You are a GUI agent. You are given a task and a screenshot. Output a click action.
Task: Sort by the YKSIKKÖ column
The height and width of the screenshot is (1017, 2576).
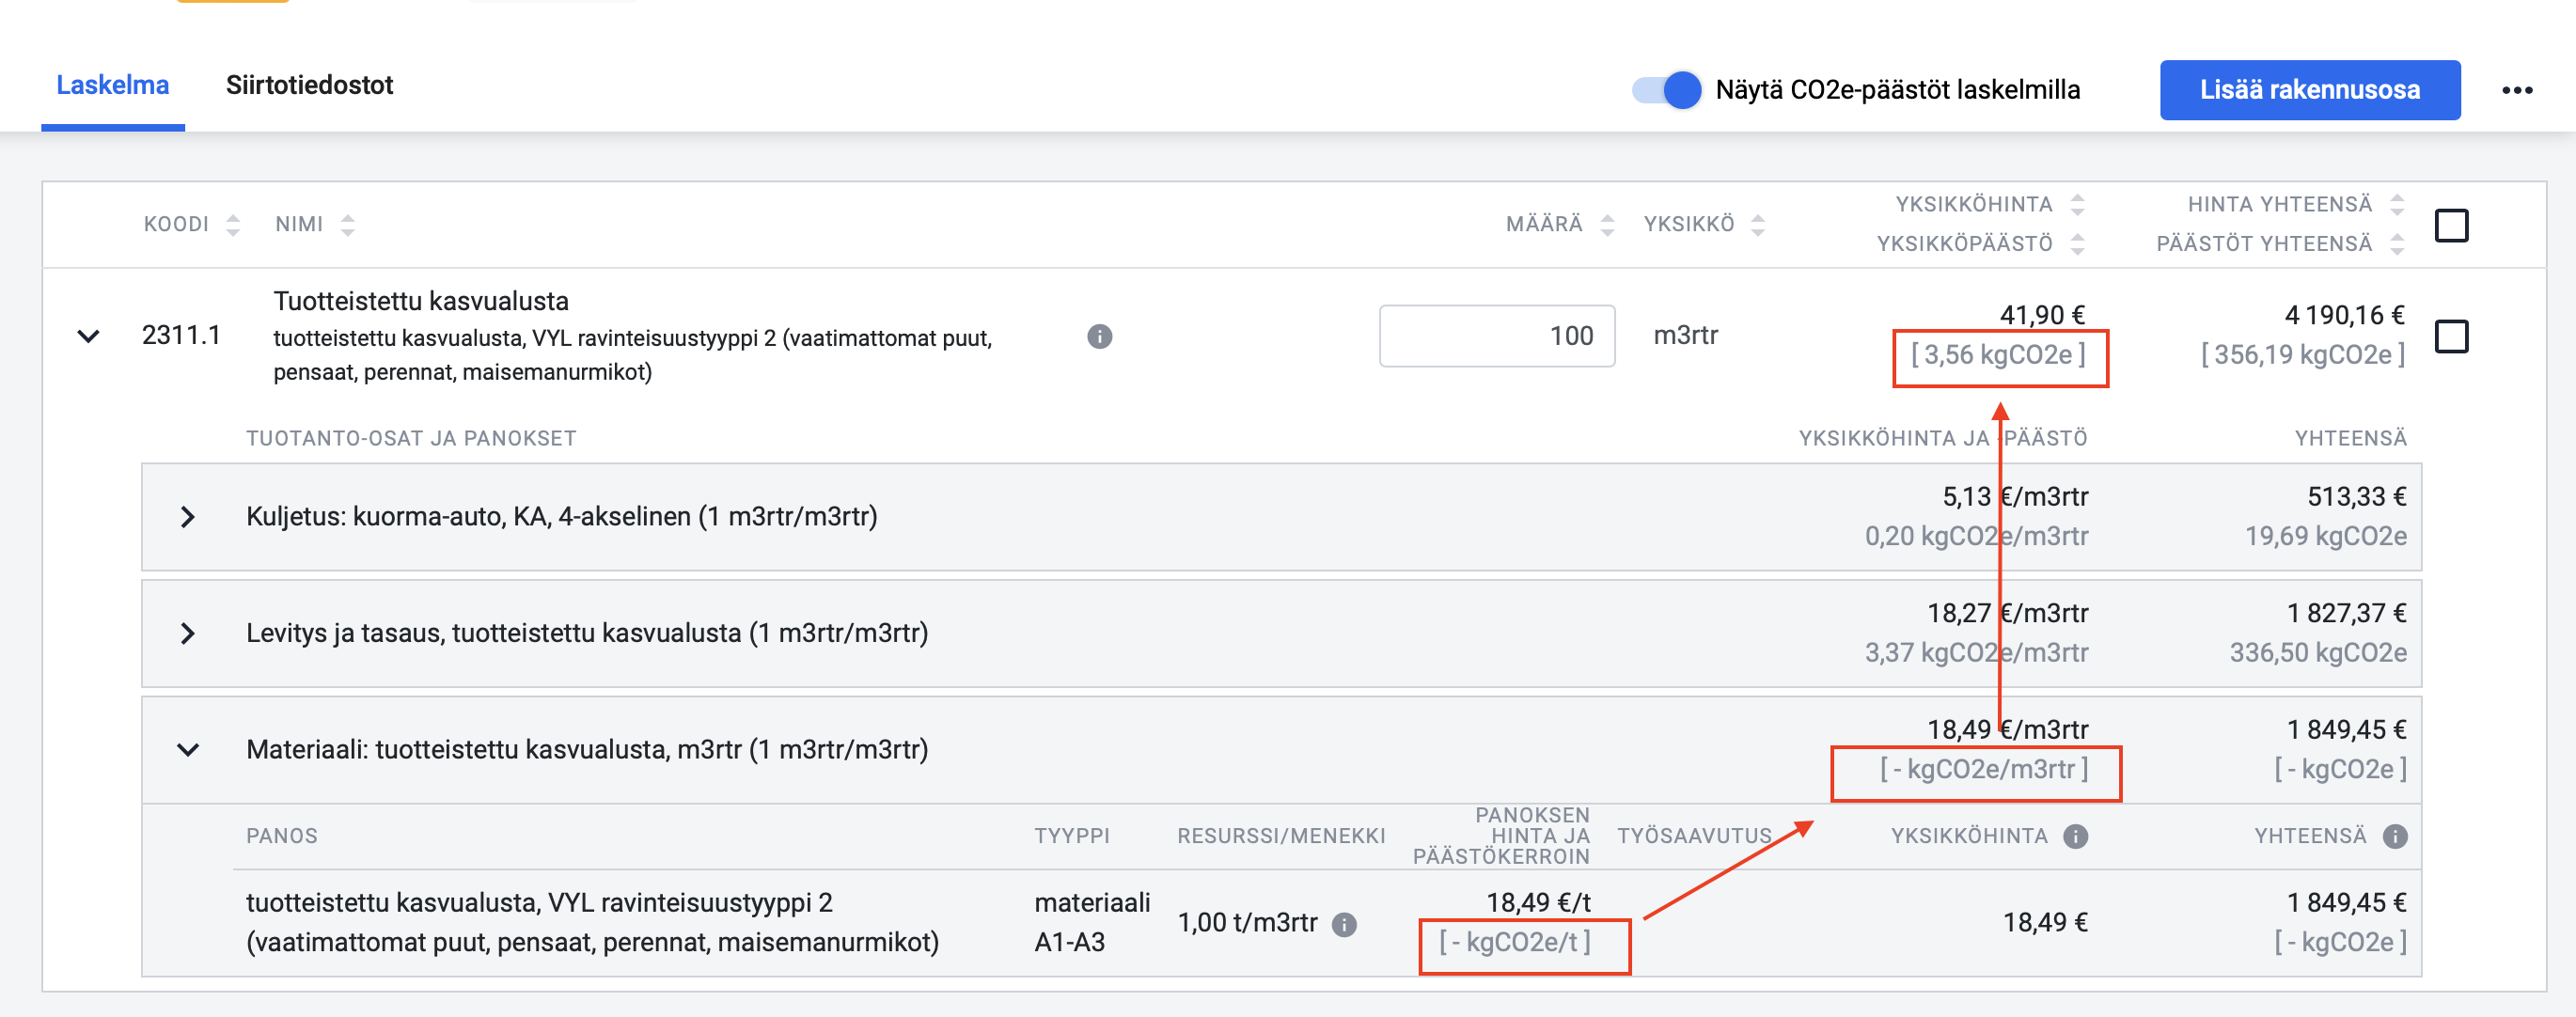point(1758,224)
